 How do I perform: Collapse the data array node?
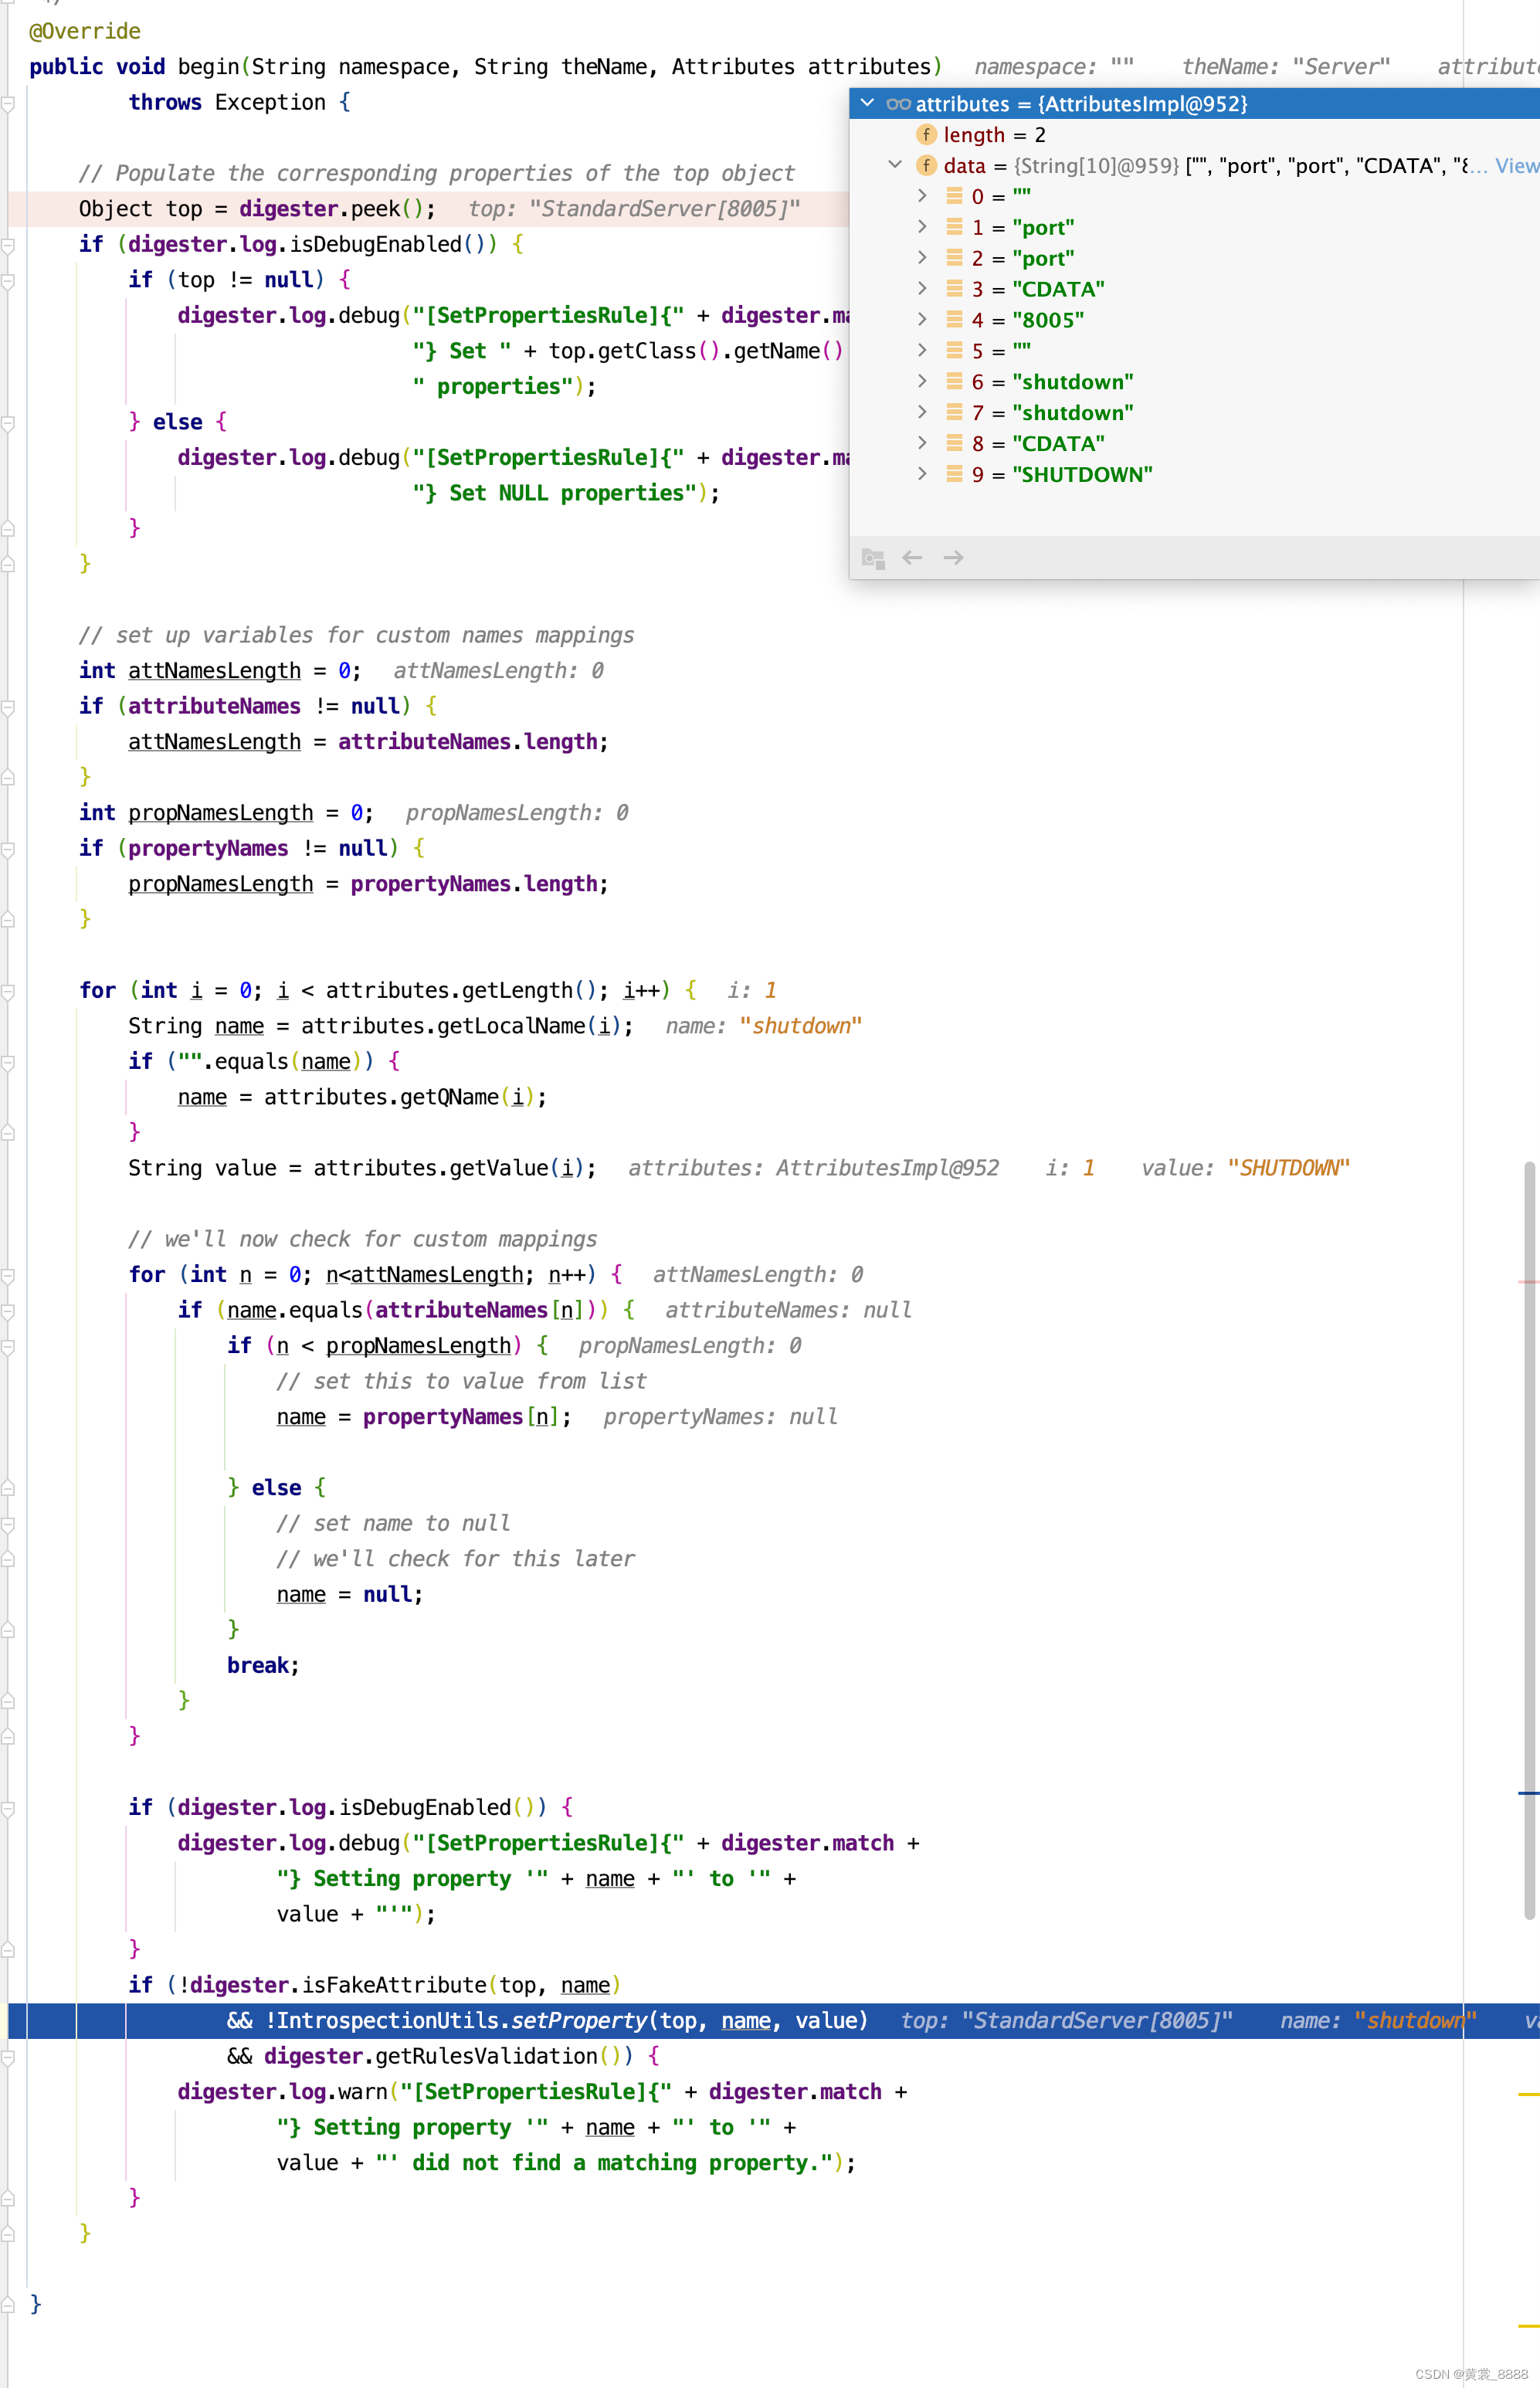pyautogui.click(x=895, y=165)
